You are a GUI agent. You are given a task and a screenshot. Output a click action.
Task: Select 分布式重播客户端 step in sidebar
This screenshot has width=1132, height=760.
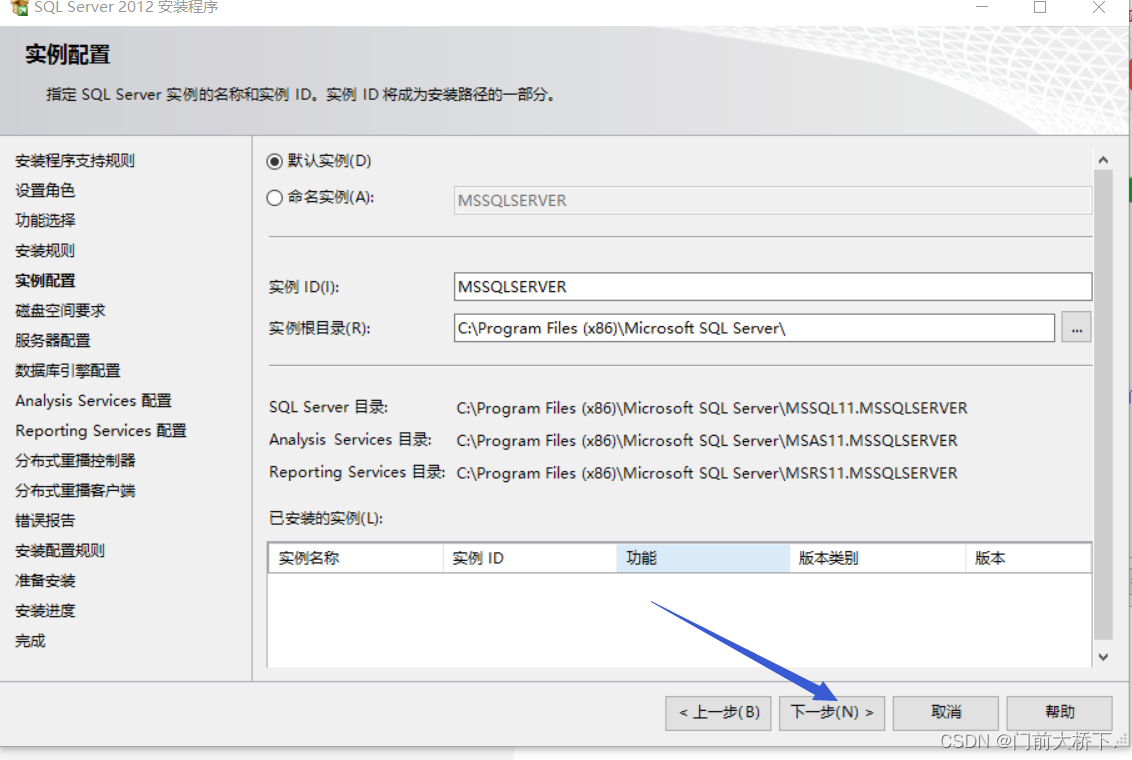tap(75, 491)
